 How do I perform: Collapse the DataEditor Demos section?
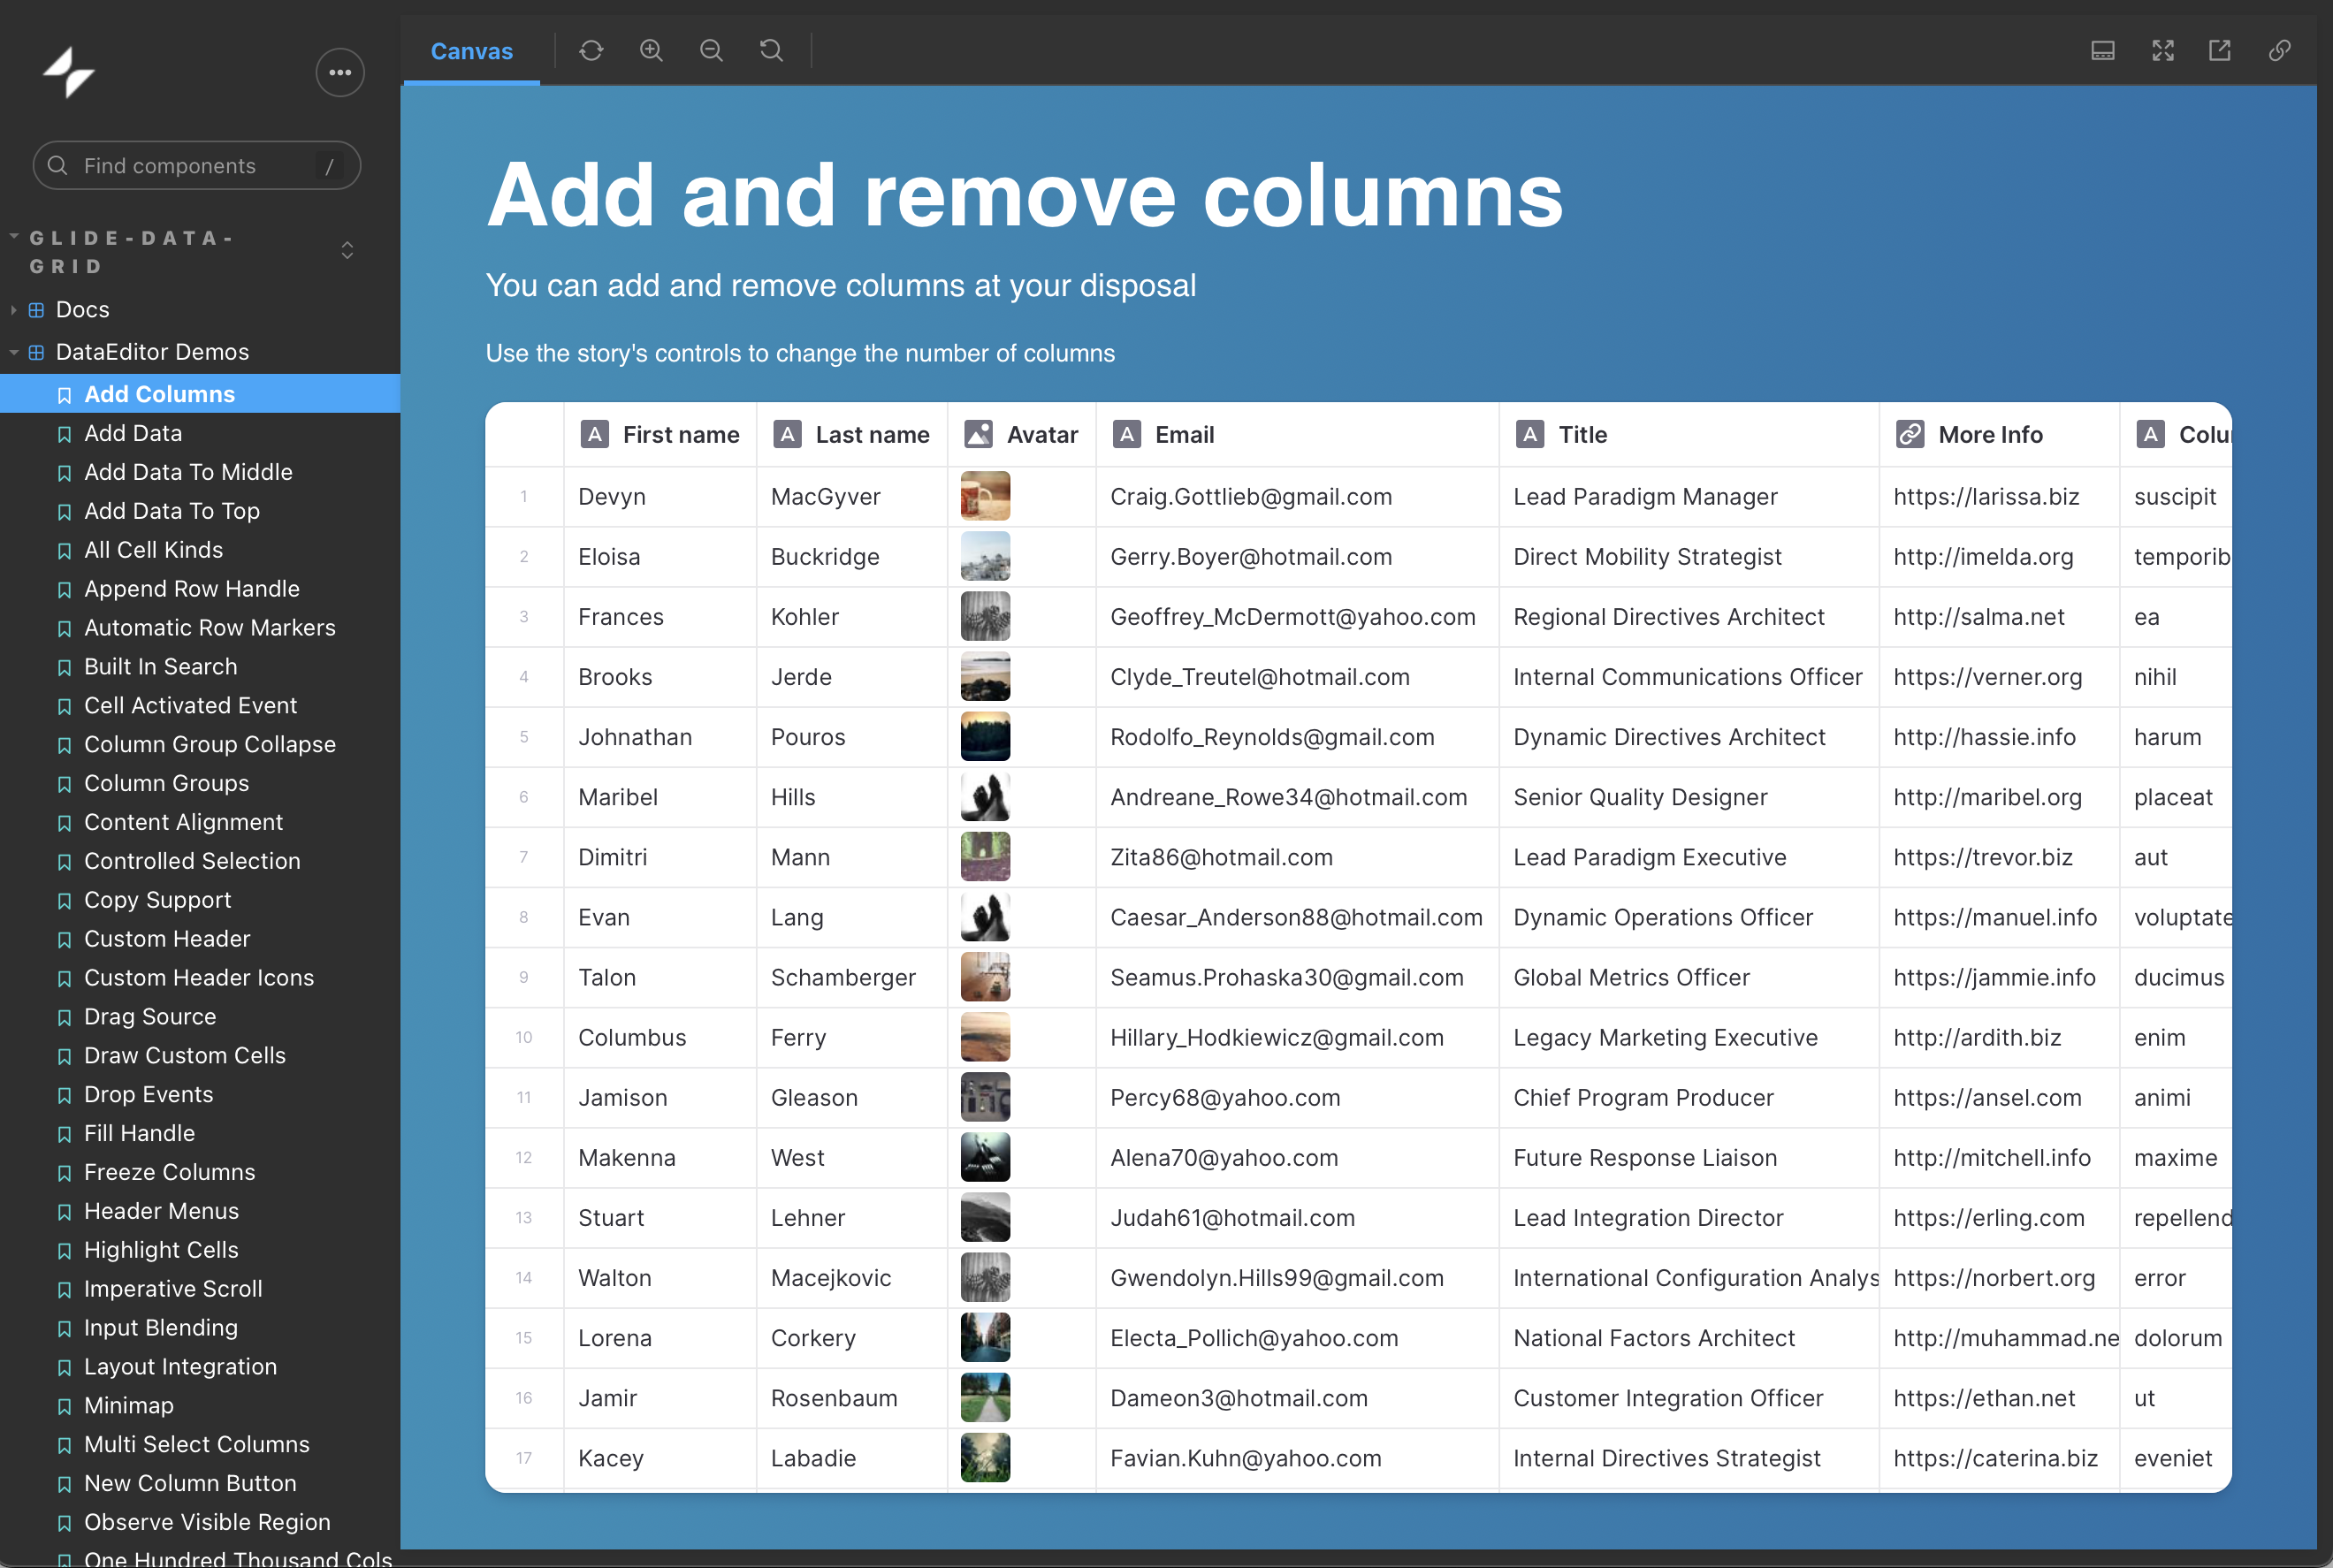(14, 352)
